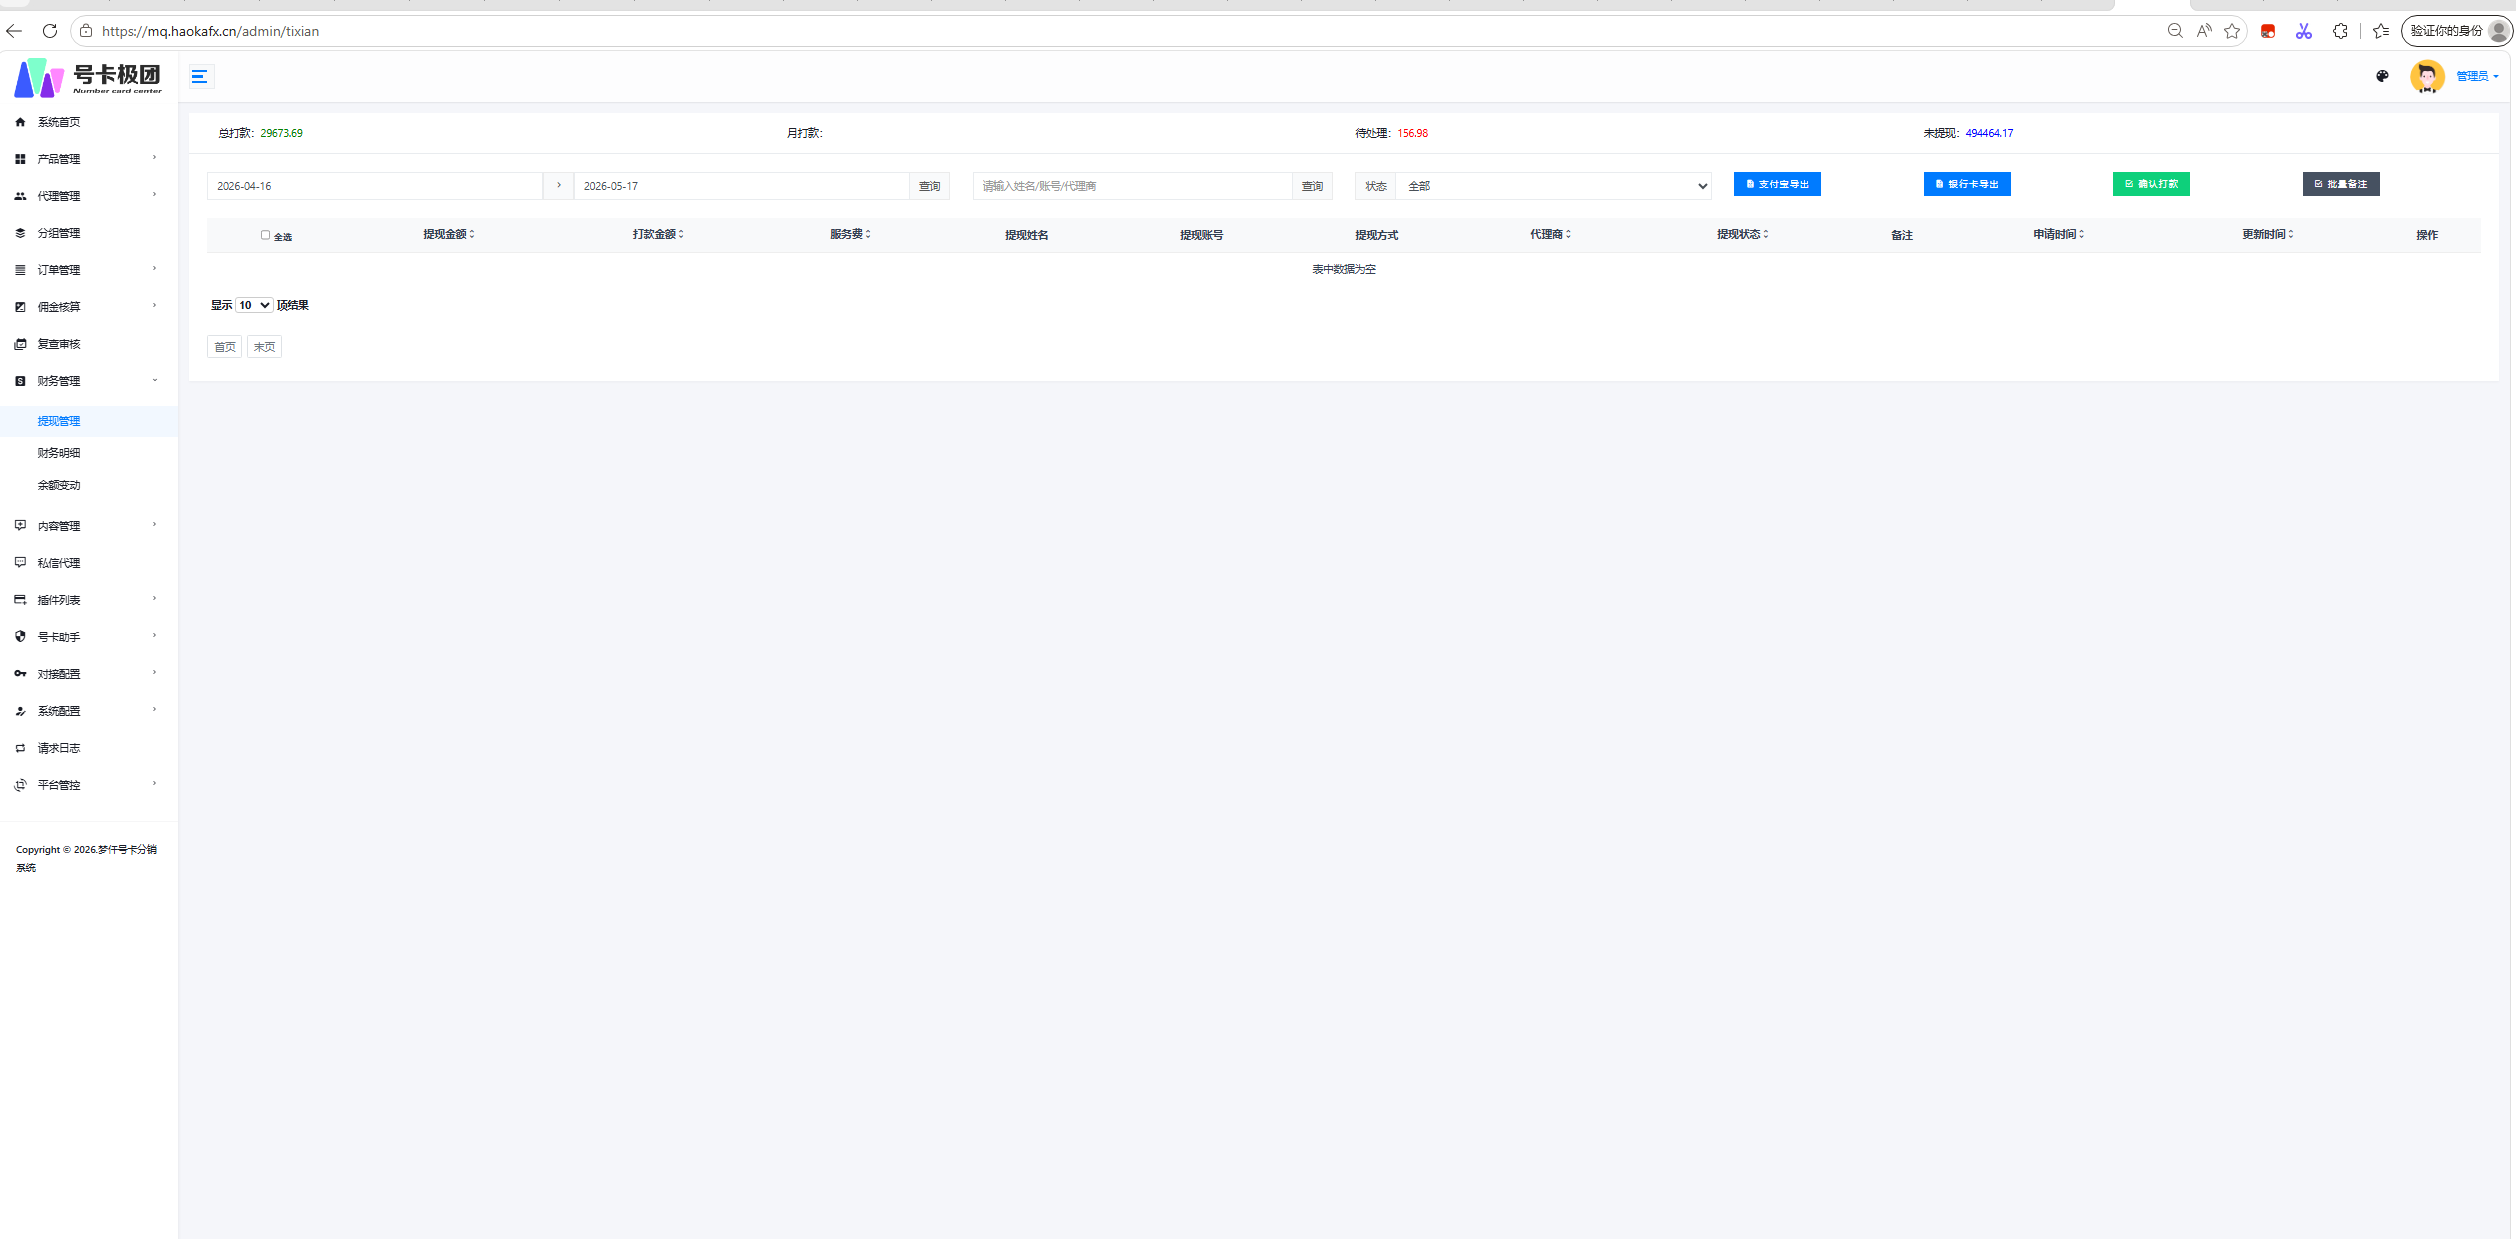Image resolution: width=2516 pixels, height=1239 pixels.
Task: Click the layers icon for 分组管理
Action: [x=20, y=233]
